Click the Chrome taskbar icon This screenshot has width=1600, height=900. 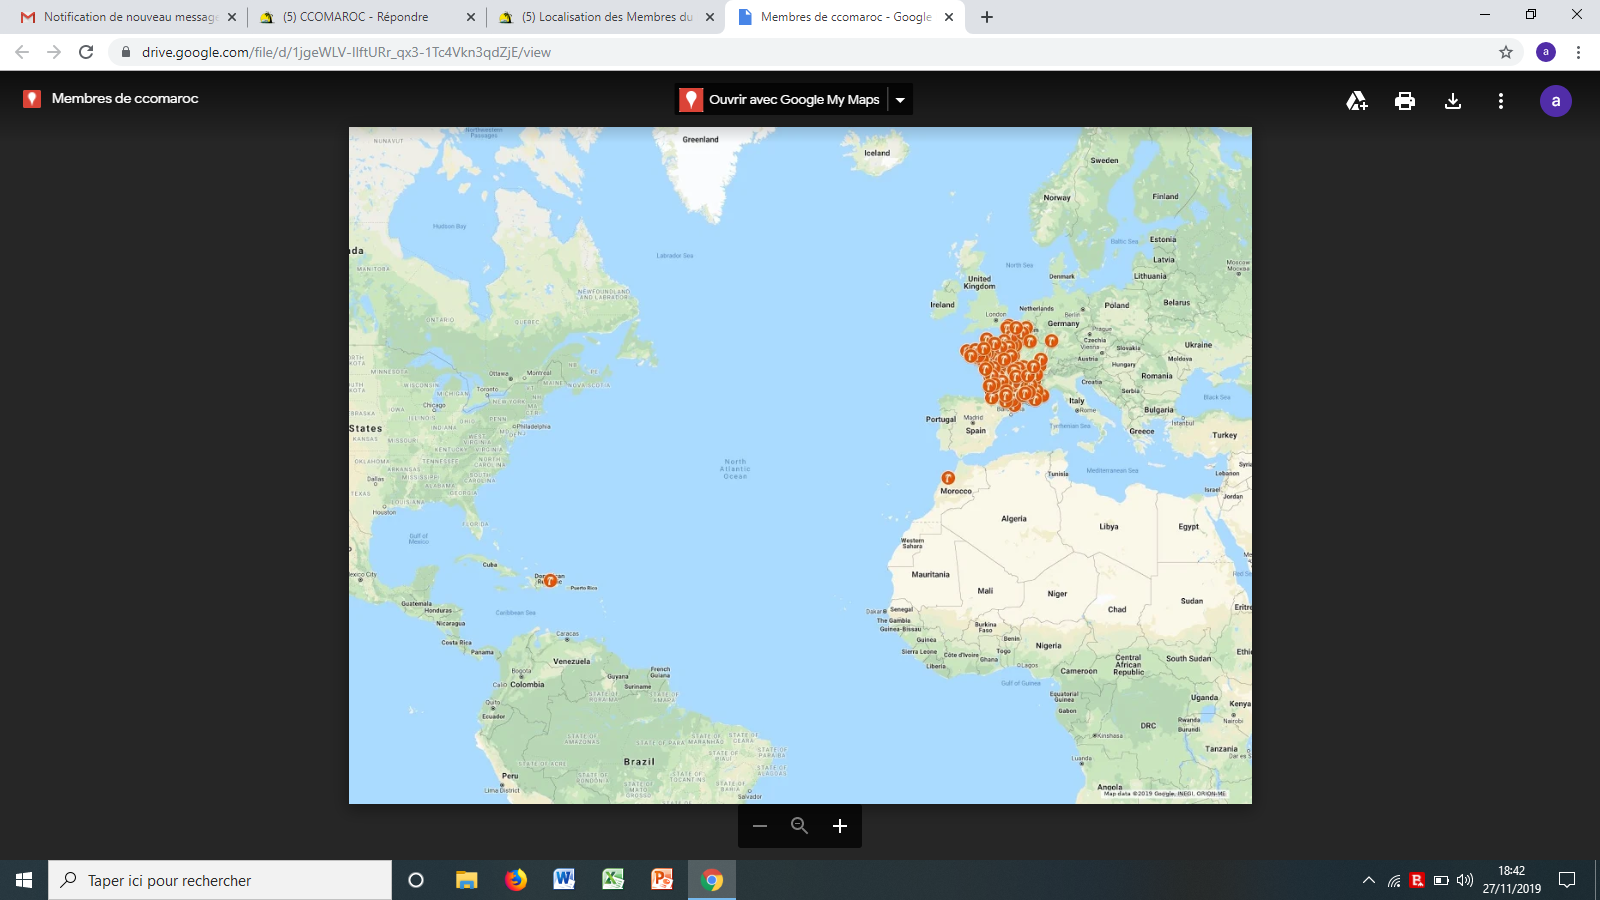pyautogui.click(x=712, y=880)
